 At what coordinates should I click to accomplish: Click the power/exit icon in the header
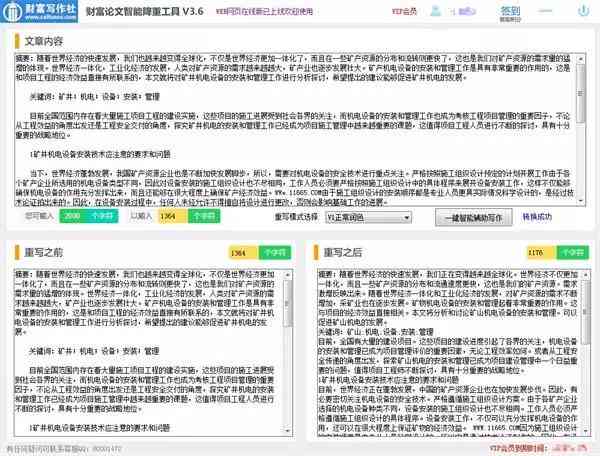pyautogui.click(x=583, y=11)
